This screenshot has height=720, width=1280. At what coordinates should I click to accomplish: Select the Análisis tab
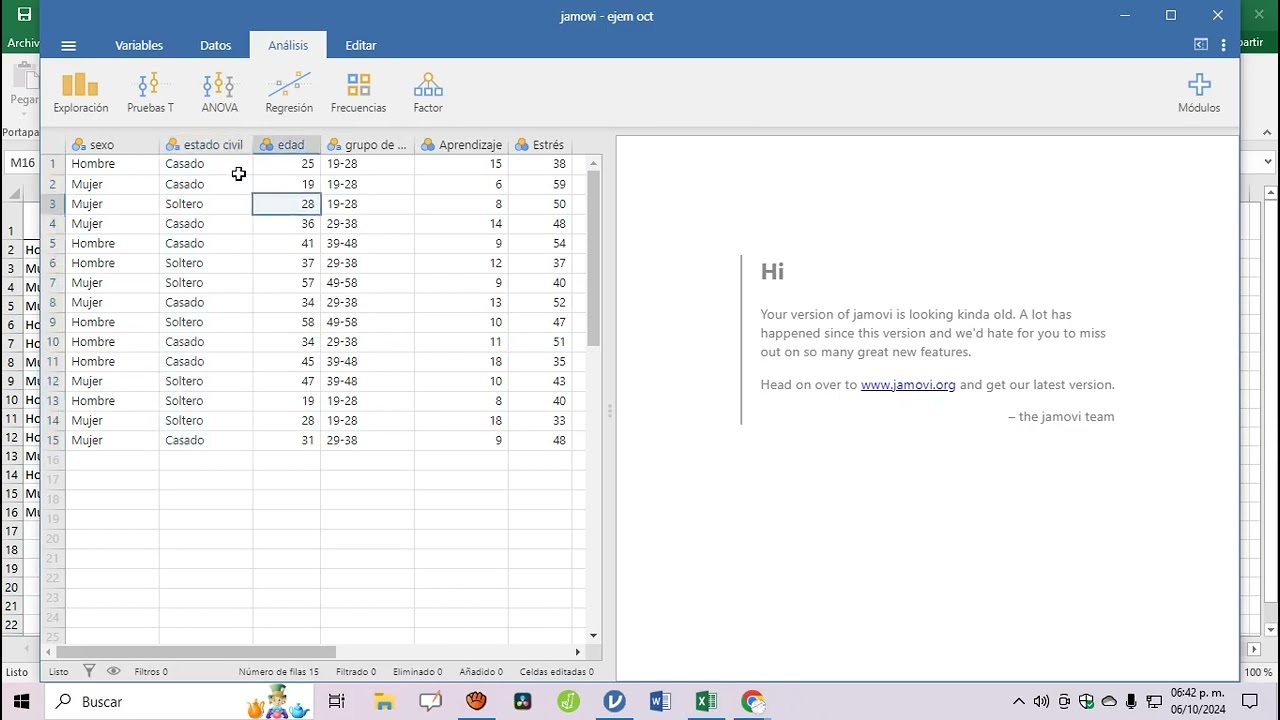coord(288,45)
